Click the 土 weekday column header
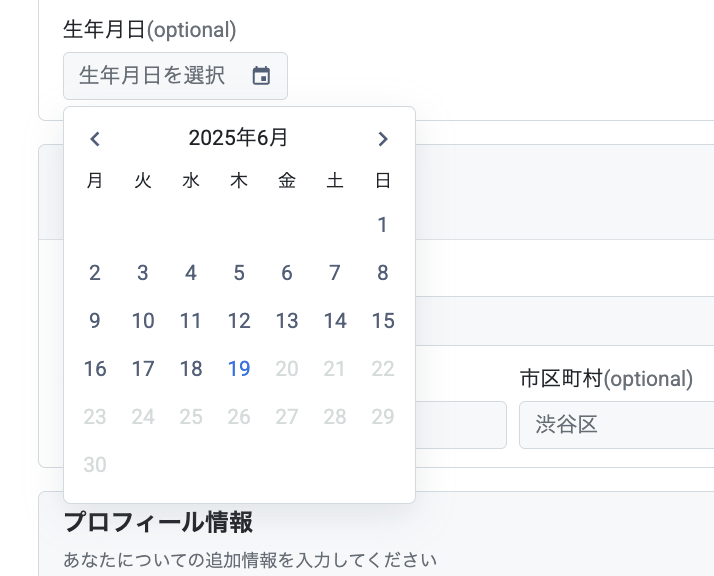Screen dimensions: 714x576 (x=335, y=180)
